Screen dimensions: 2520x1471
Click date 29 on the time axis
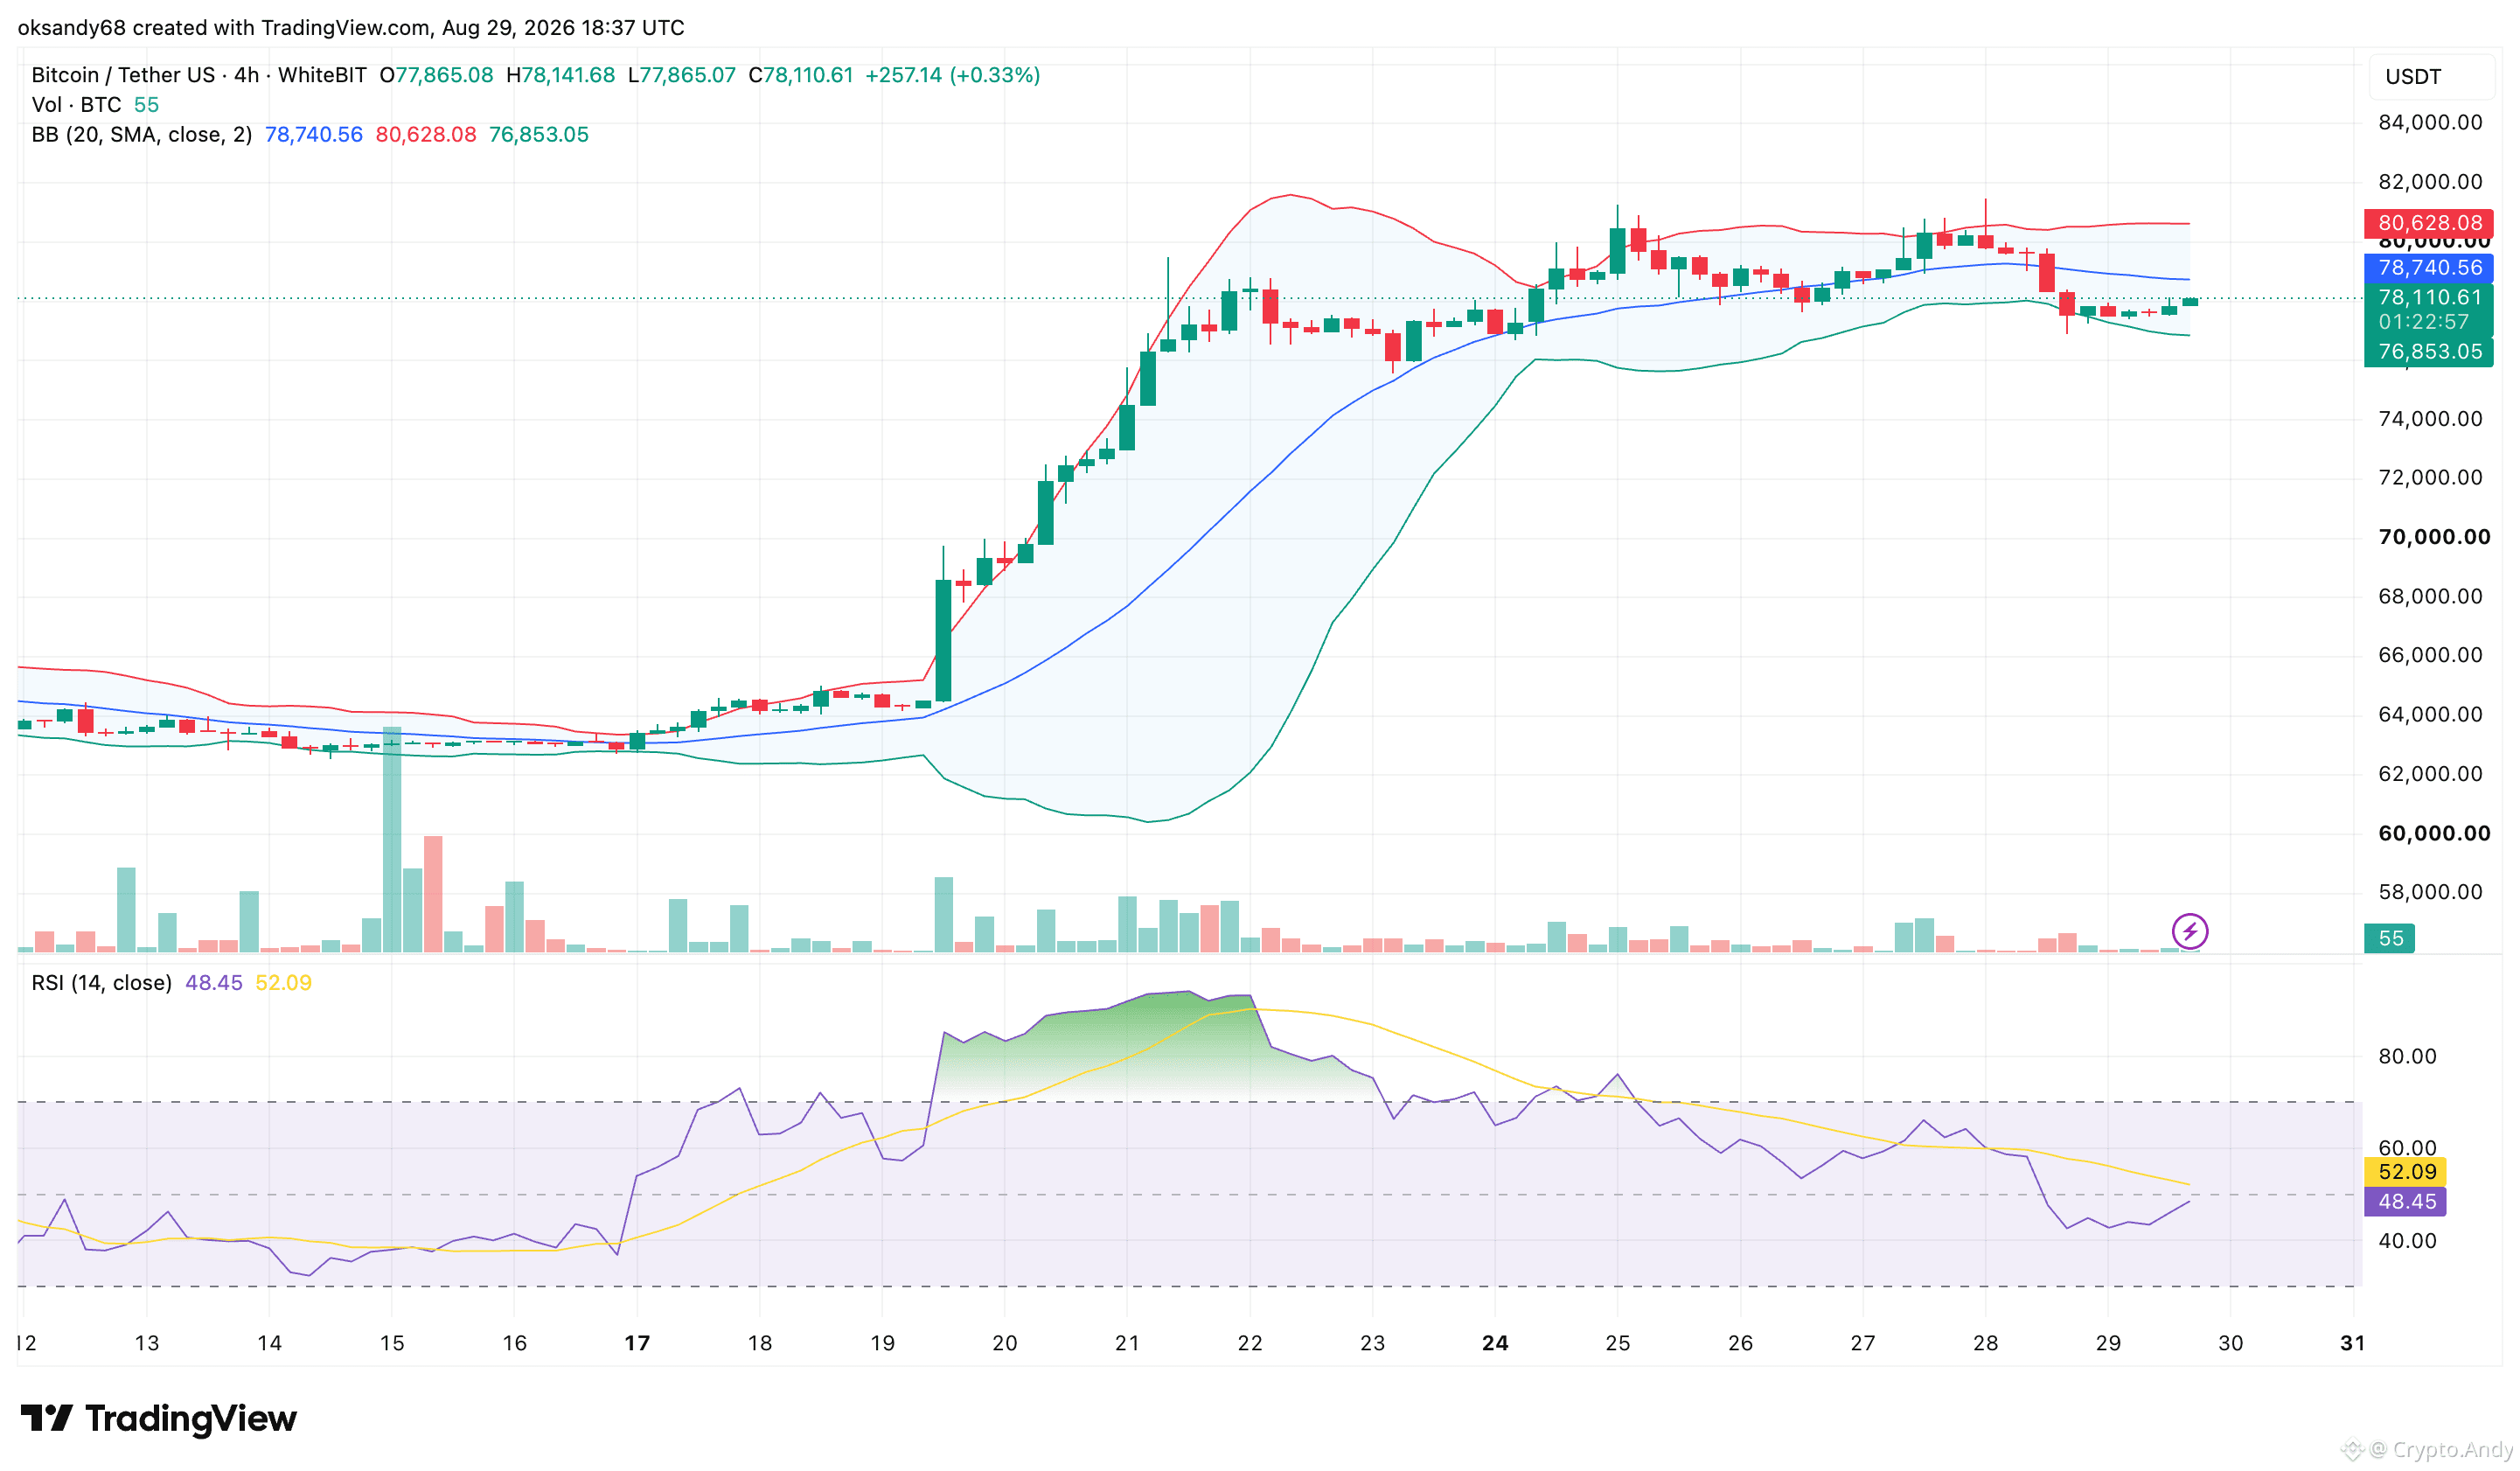click(x=2108, y=1343)
